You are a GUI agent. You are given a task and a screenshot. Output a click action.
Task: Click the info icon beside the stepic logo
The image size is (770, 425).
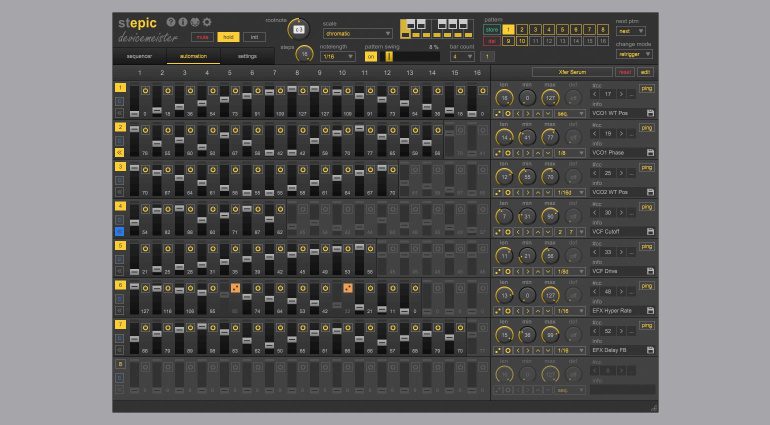(183, 22)
